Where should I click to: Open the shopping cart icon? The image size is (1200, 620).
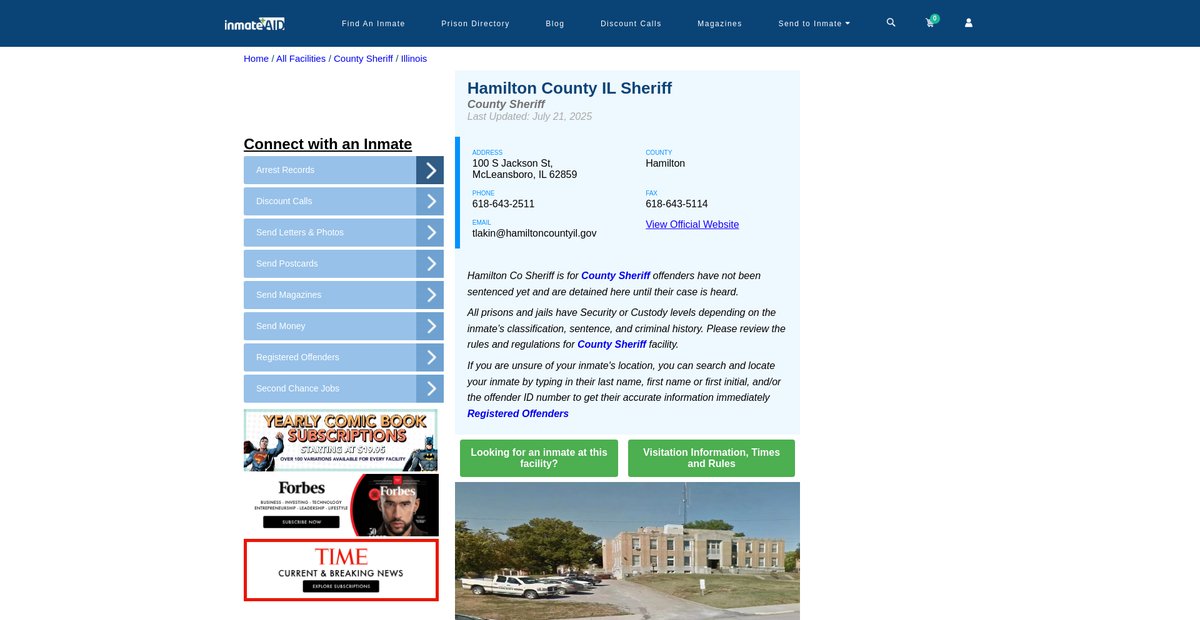(931, 22)
